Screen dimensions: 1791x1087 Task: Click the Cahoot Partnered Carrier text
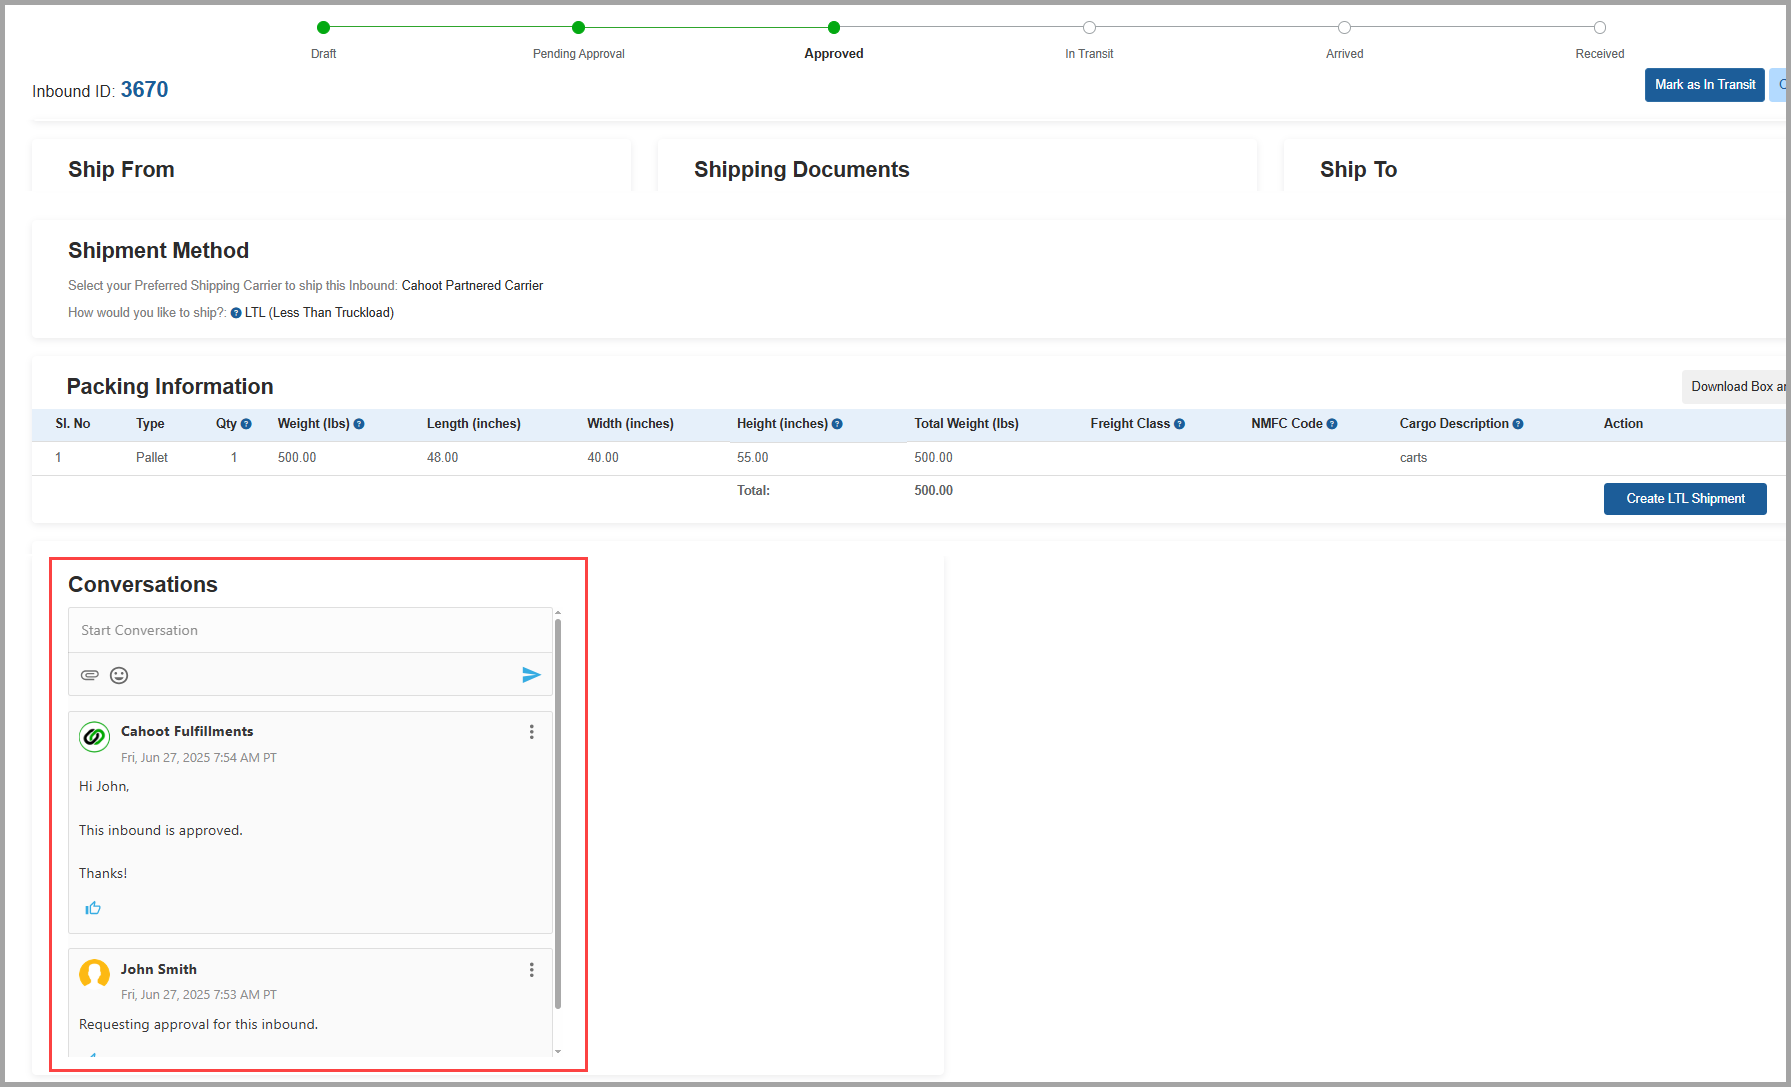[472, 286]
